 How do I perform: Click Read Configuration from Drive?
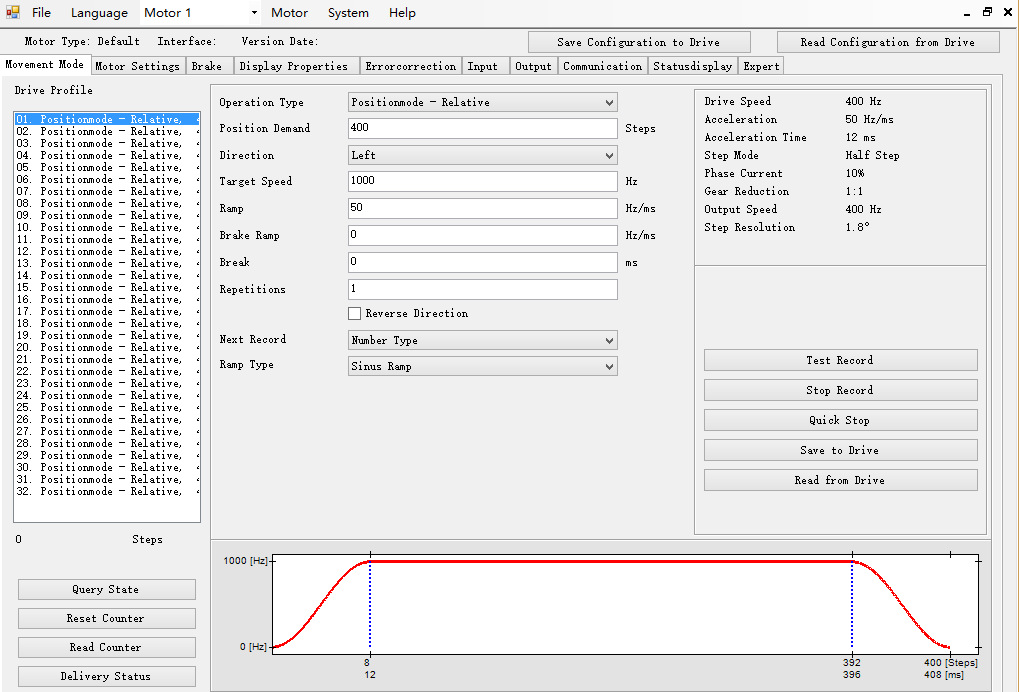coord(888,42)
